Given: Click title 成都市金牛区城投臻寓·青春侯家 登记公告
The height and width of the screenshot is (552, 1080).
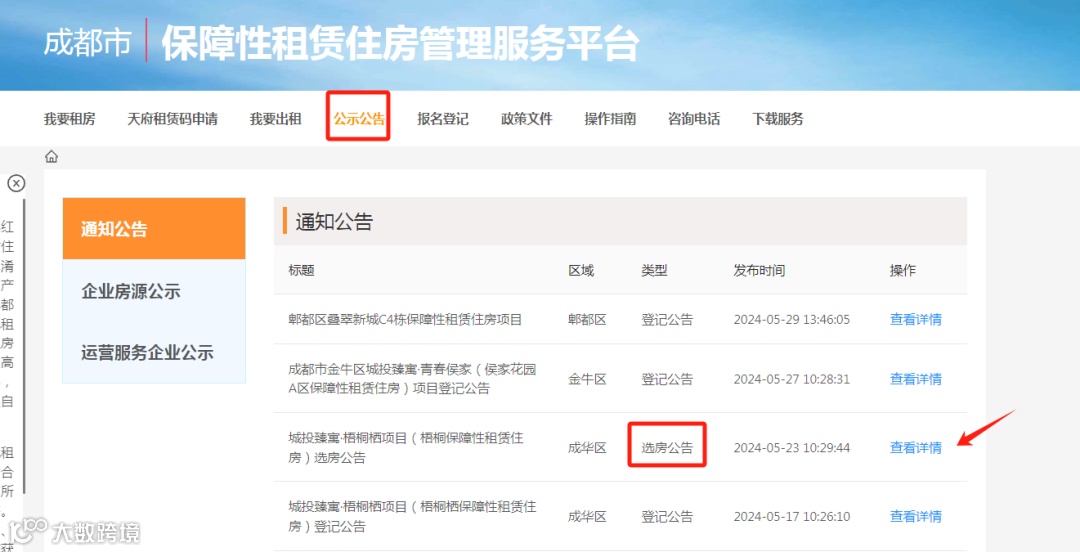Looking at the screenshot, I should 412,379.
